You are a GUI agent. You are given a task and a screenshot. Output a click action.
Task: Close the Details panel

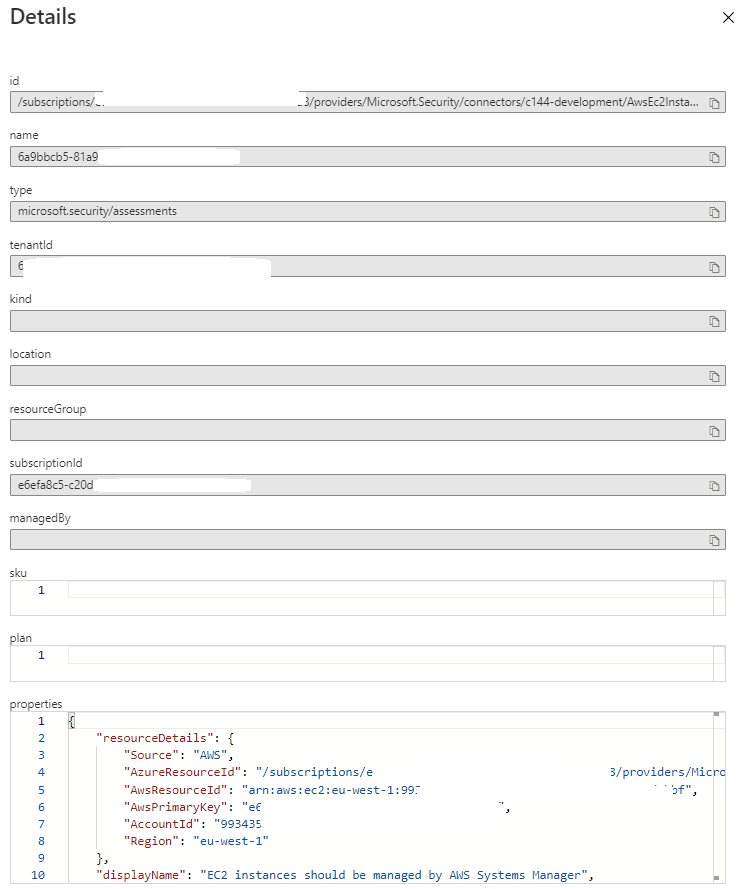click(726, 18)
